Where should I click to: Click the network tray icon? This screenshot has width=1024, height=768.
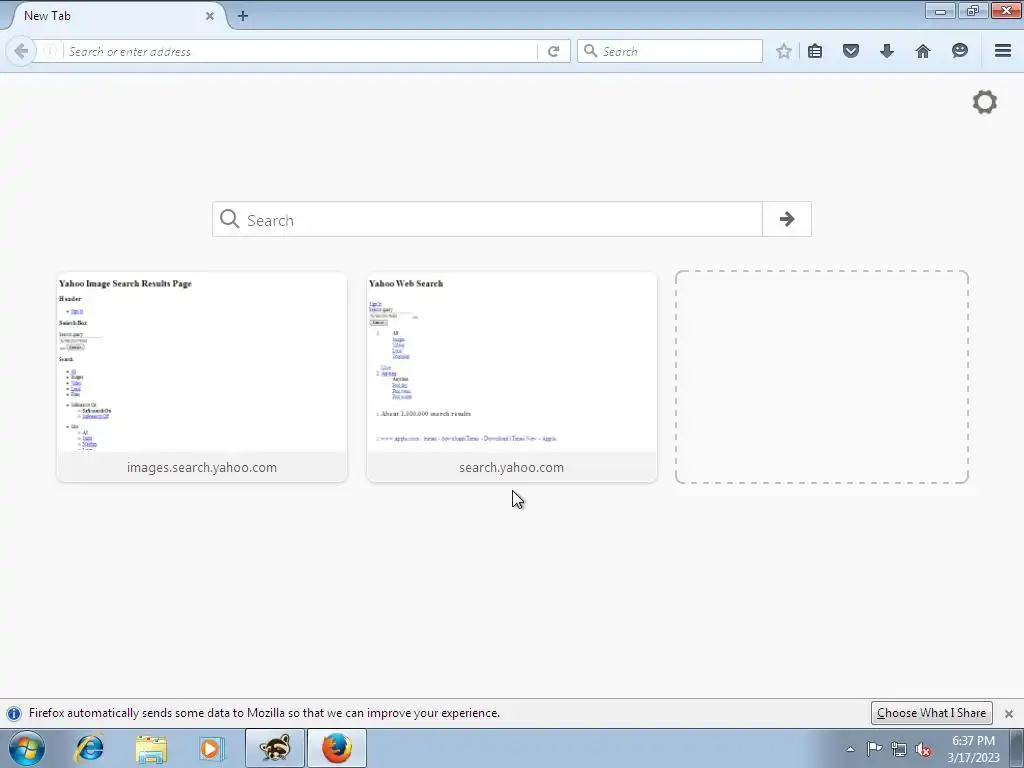click(899, 749)
